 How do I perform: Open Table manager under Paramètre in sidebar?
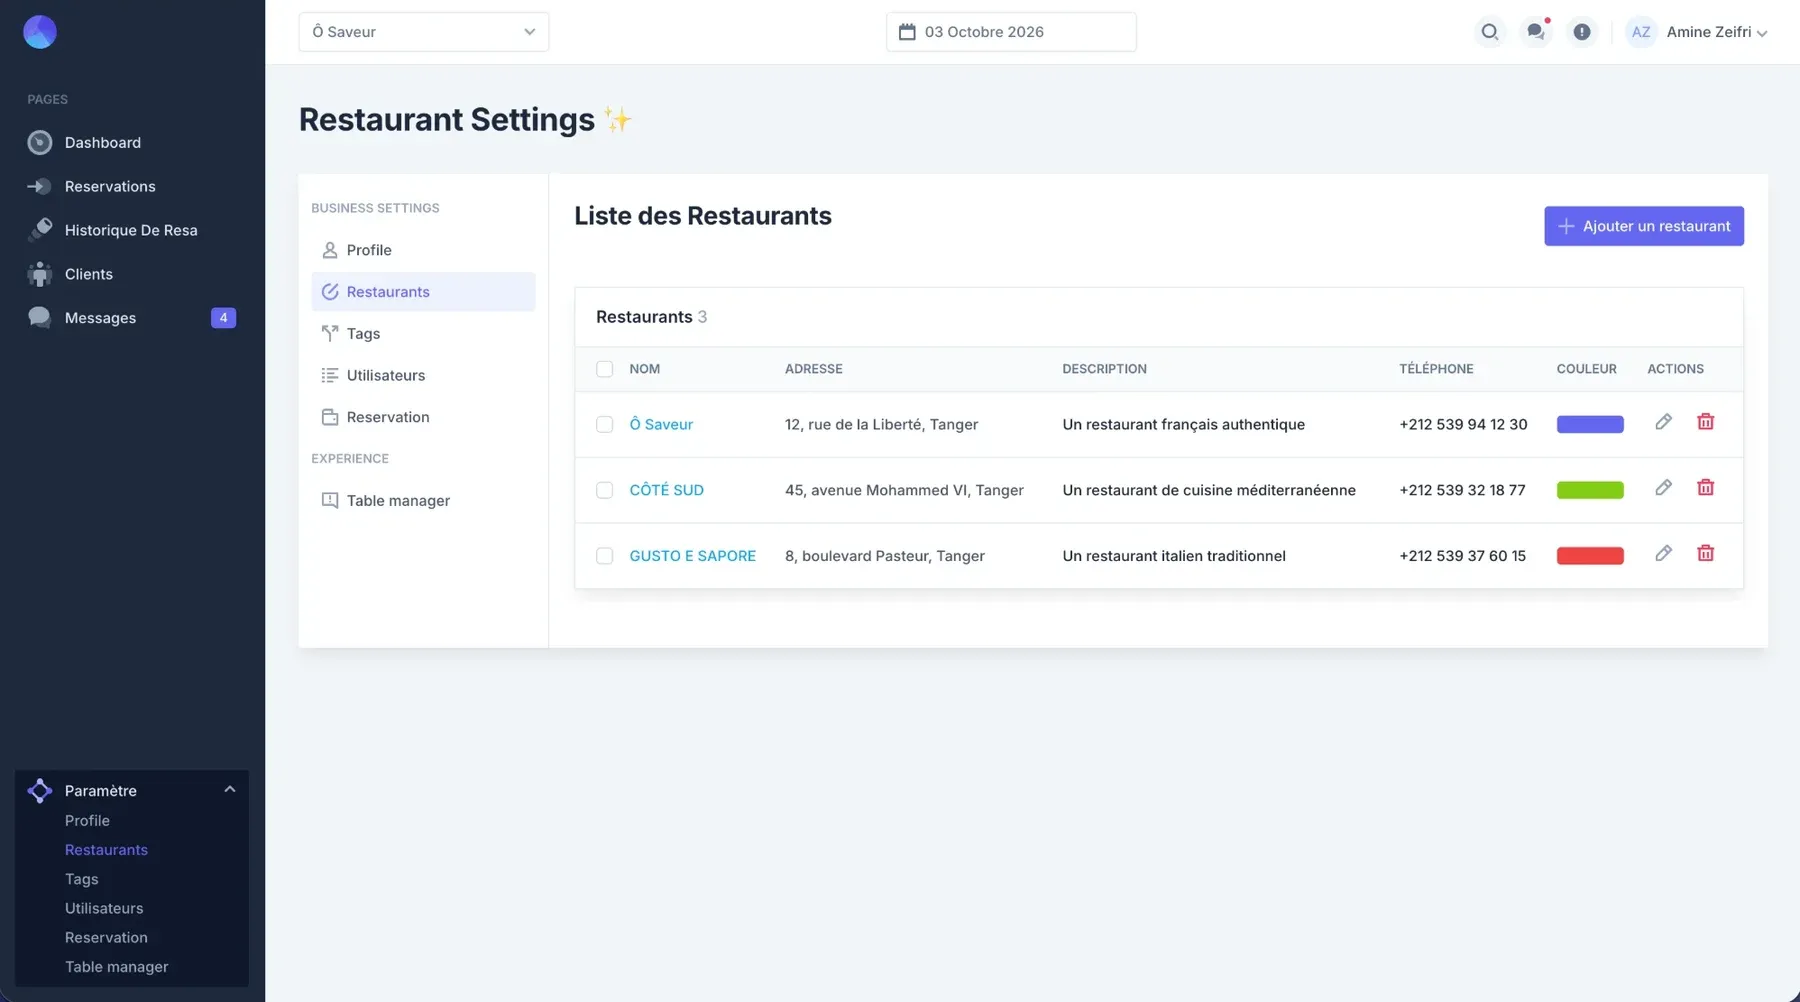117,967
